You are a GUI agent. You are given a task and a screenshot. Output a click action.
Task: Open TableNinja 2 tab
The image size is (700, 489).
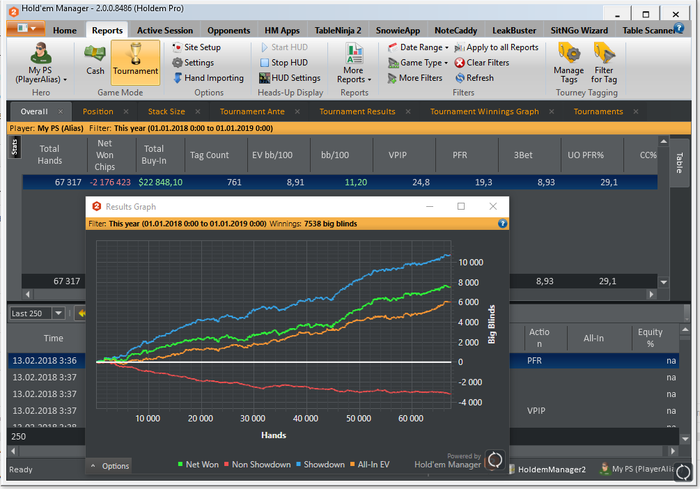pos(338,30)
